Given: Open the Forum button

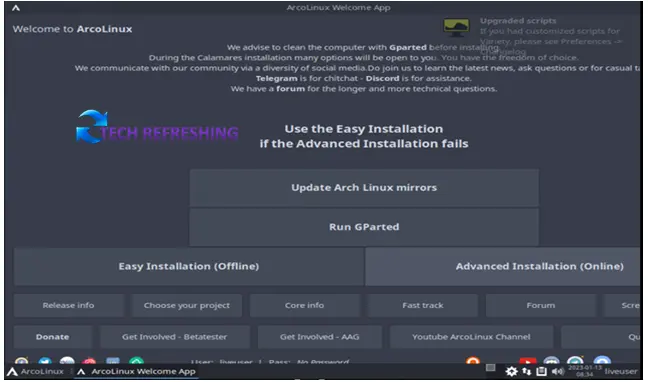Looking at the screenshot, I should 541,306.
